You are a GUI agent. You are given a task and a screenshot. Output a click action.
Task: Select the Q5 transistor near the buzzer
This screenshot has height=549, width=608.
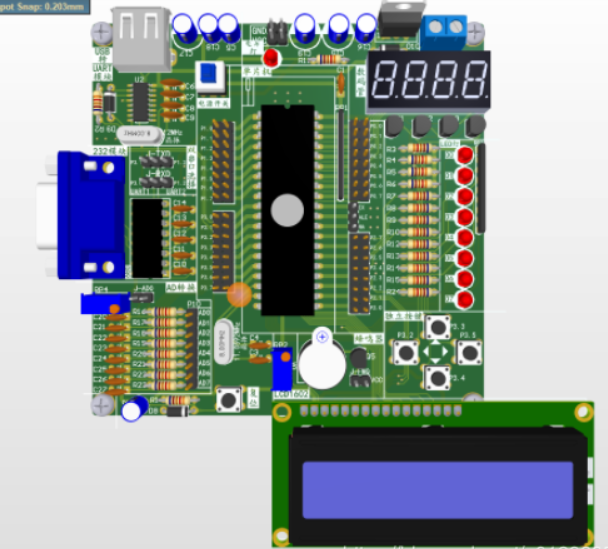(358, 357)
